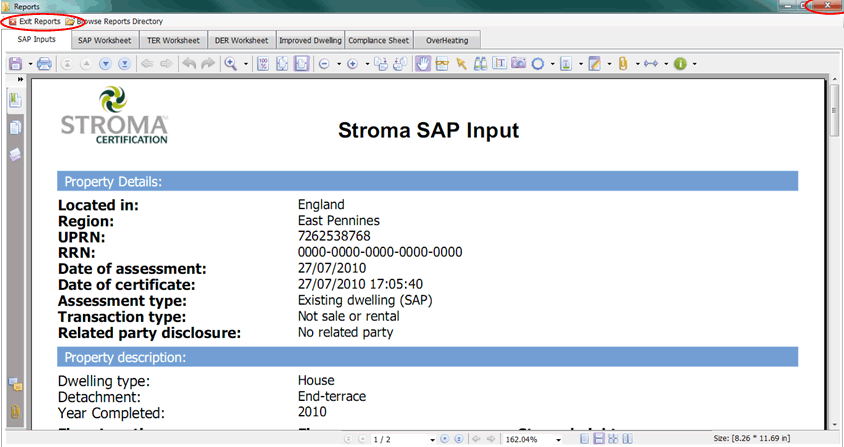
Task: Click the green info icon
Action: tap(680, 64)
